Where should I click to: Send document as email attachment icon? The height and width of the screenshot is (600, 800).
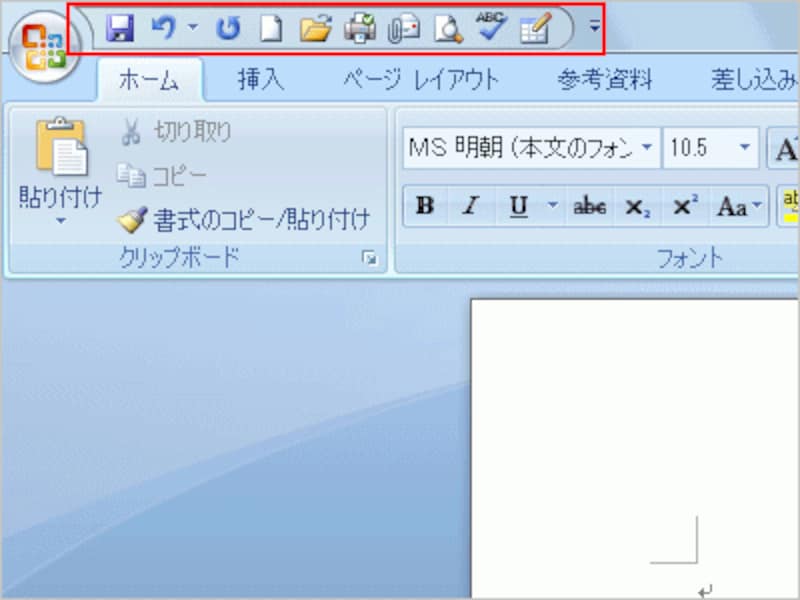(x=404, y=30)
